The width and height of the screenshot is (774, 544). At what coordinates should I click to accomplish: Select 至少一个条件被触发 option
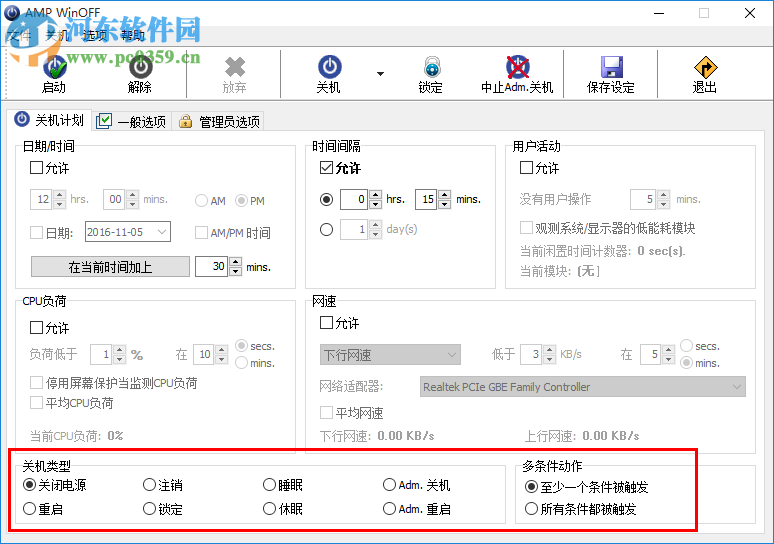(531, 487)
